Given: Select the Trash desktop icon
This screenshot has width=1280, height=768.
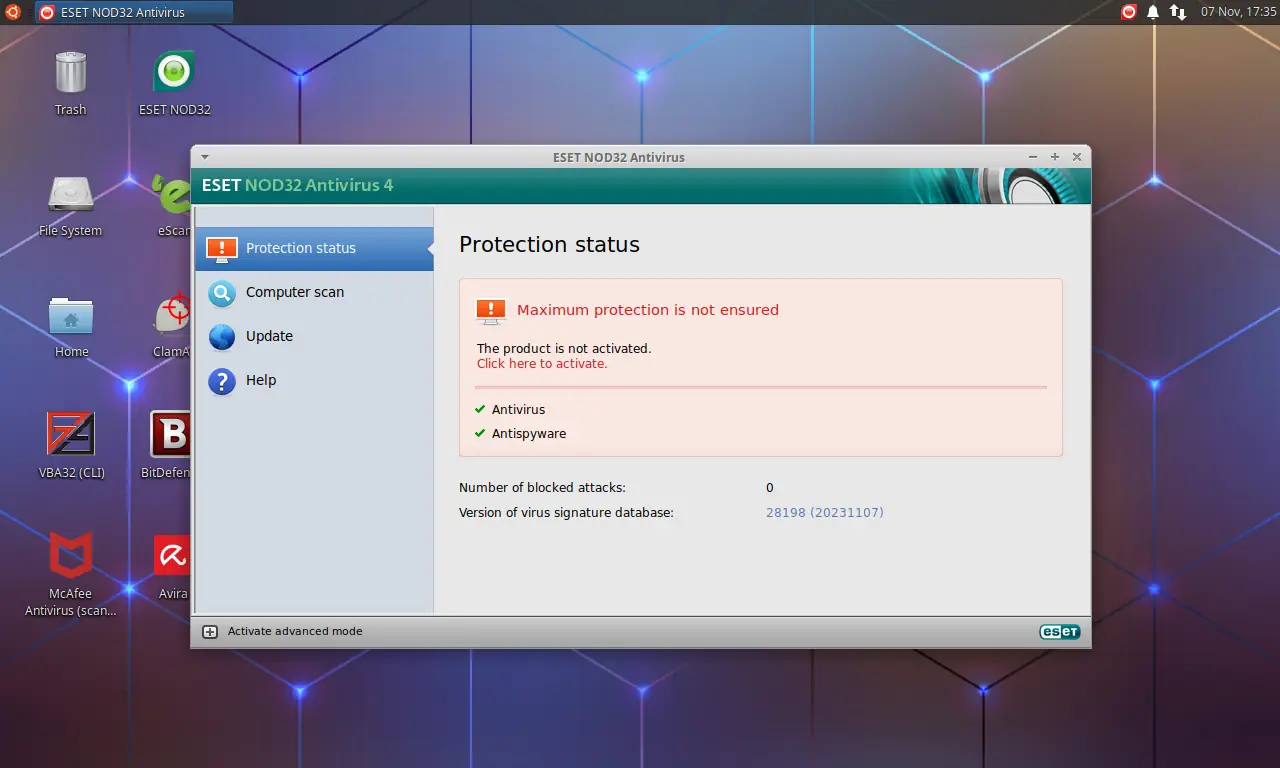Looking at the screenshot, I should (71, 83).
